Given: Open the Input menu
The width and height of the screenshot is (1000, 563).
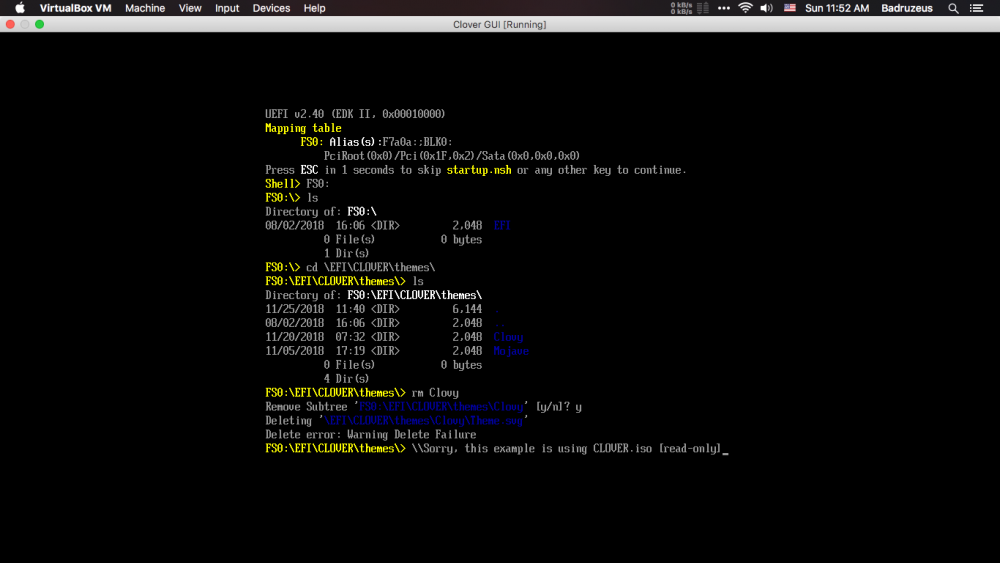Looking at the screenshot, I should [x=226, y=8].
